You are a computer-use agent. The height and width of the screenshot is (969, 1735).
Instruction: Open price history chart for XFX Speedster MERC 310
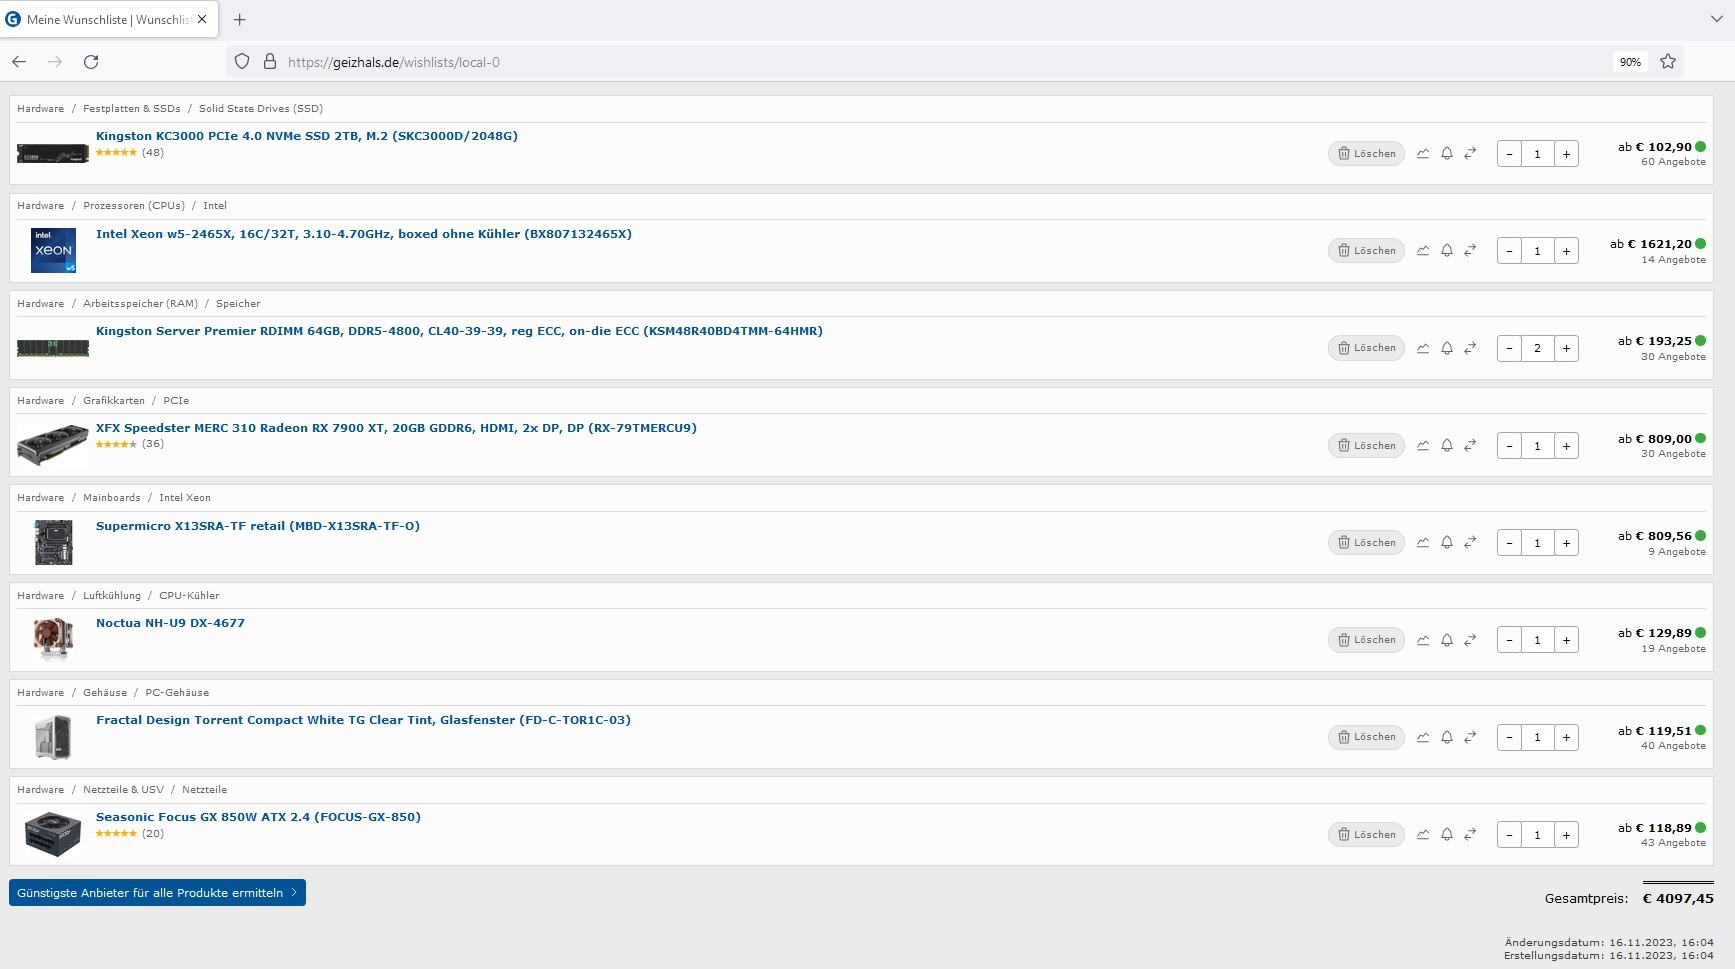pos(1423,446)
